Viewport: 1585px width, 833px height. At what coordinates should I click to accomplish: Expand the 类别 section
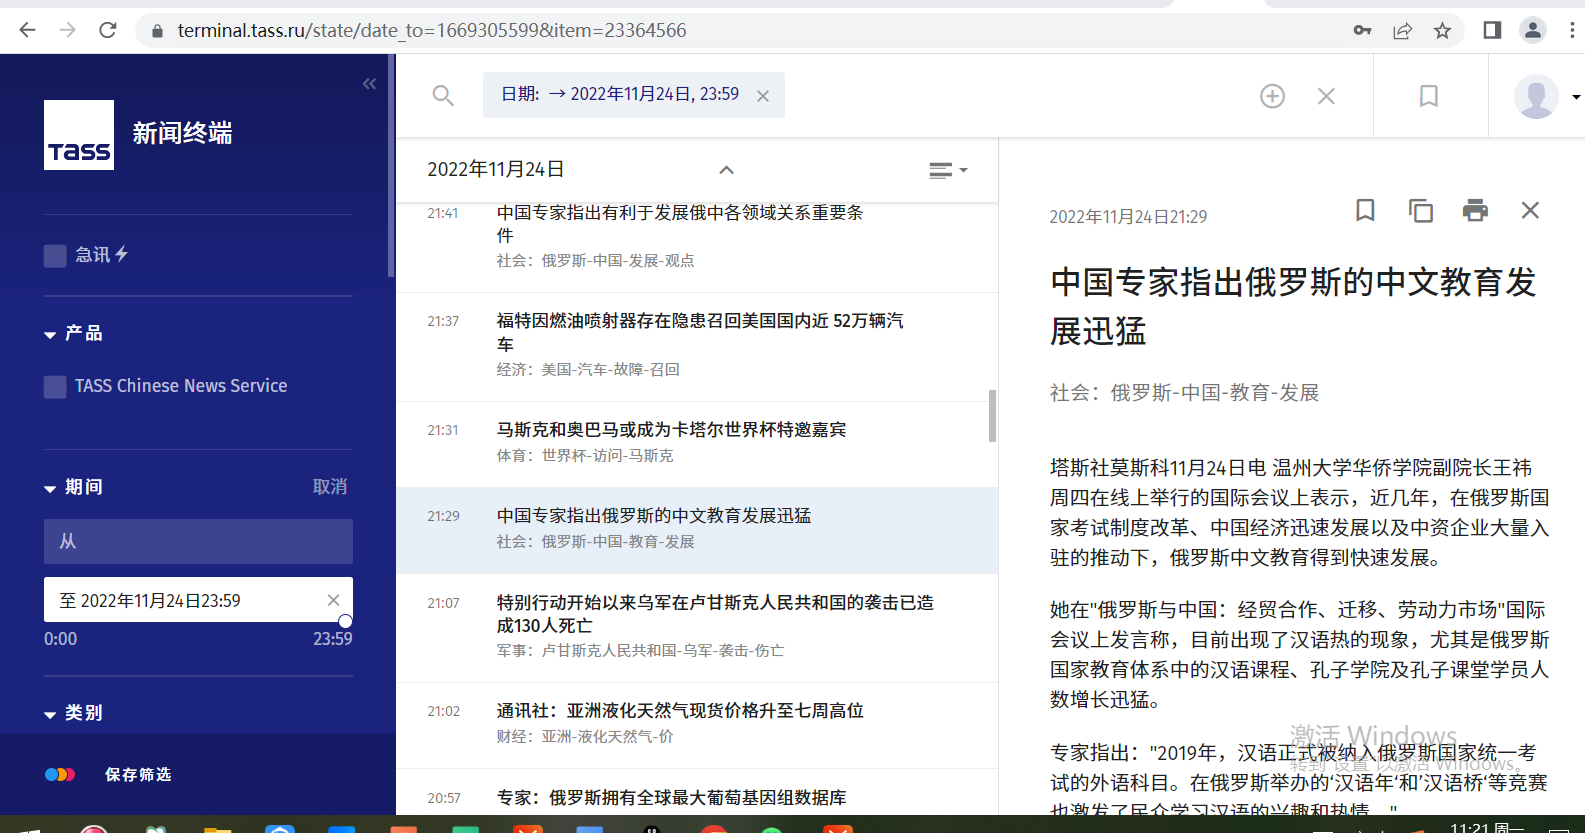pyautogui.click(x=50, y=714)
